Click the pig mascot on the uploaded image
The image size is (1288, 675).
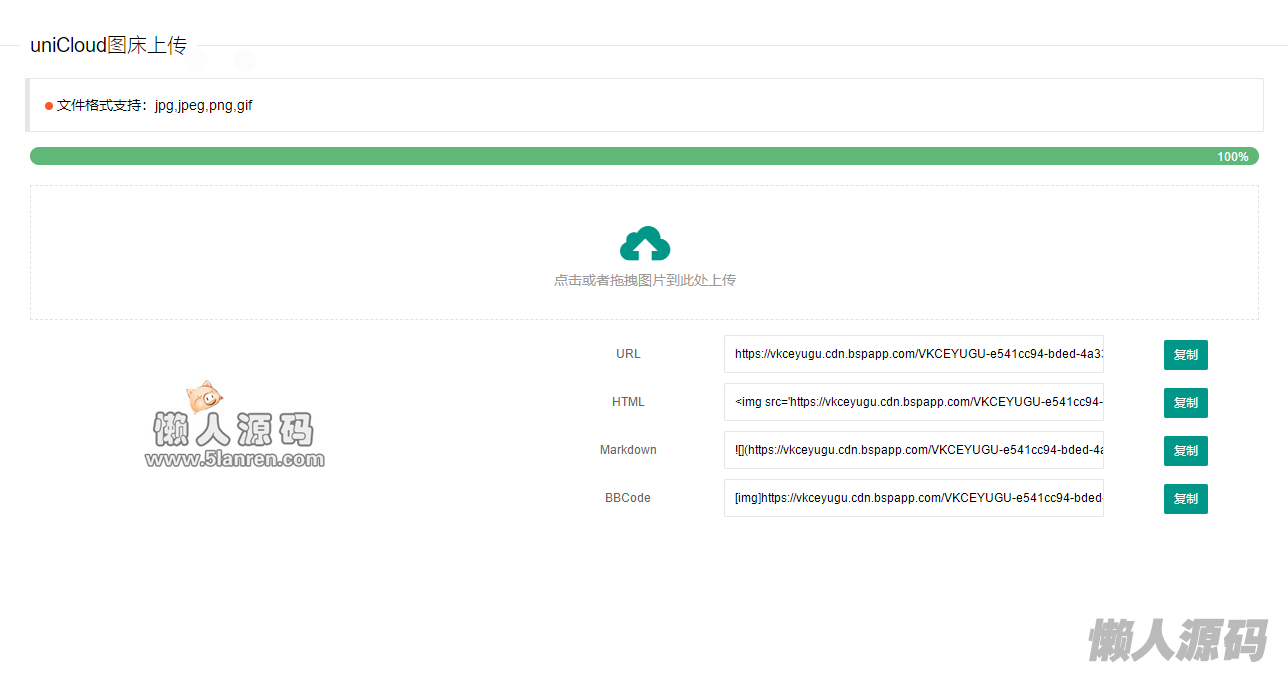(x=205, y=395)
